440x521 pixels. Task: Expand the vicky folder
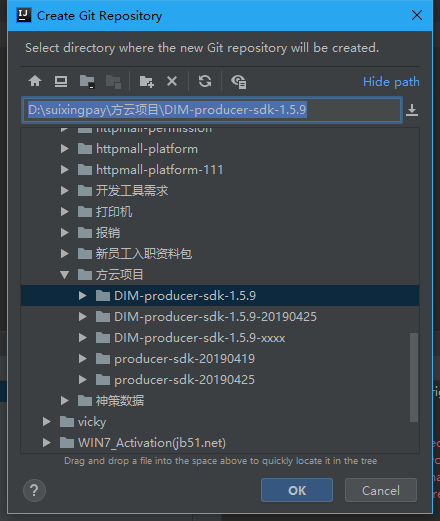tap(46, 422)
